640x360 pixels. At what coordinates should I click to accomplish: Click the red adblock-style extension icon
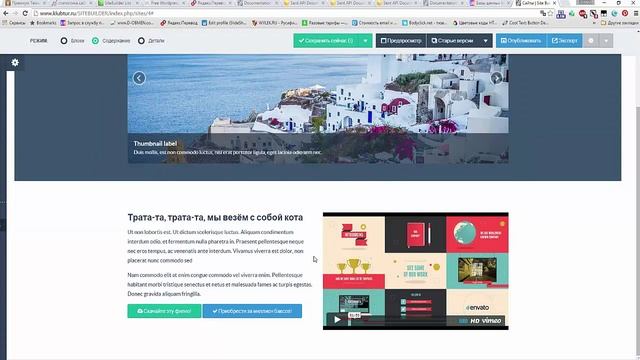click(x=583, y=14)
